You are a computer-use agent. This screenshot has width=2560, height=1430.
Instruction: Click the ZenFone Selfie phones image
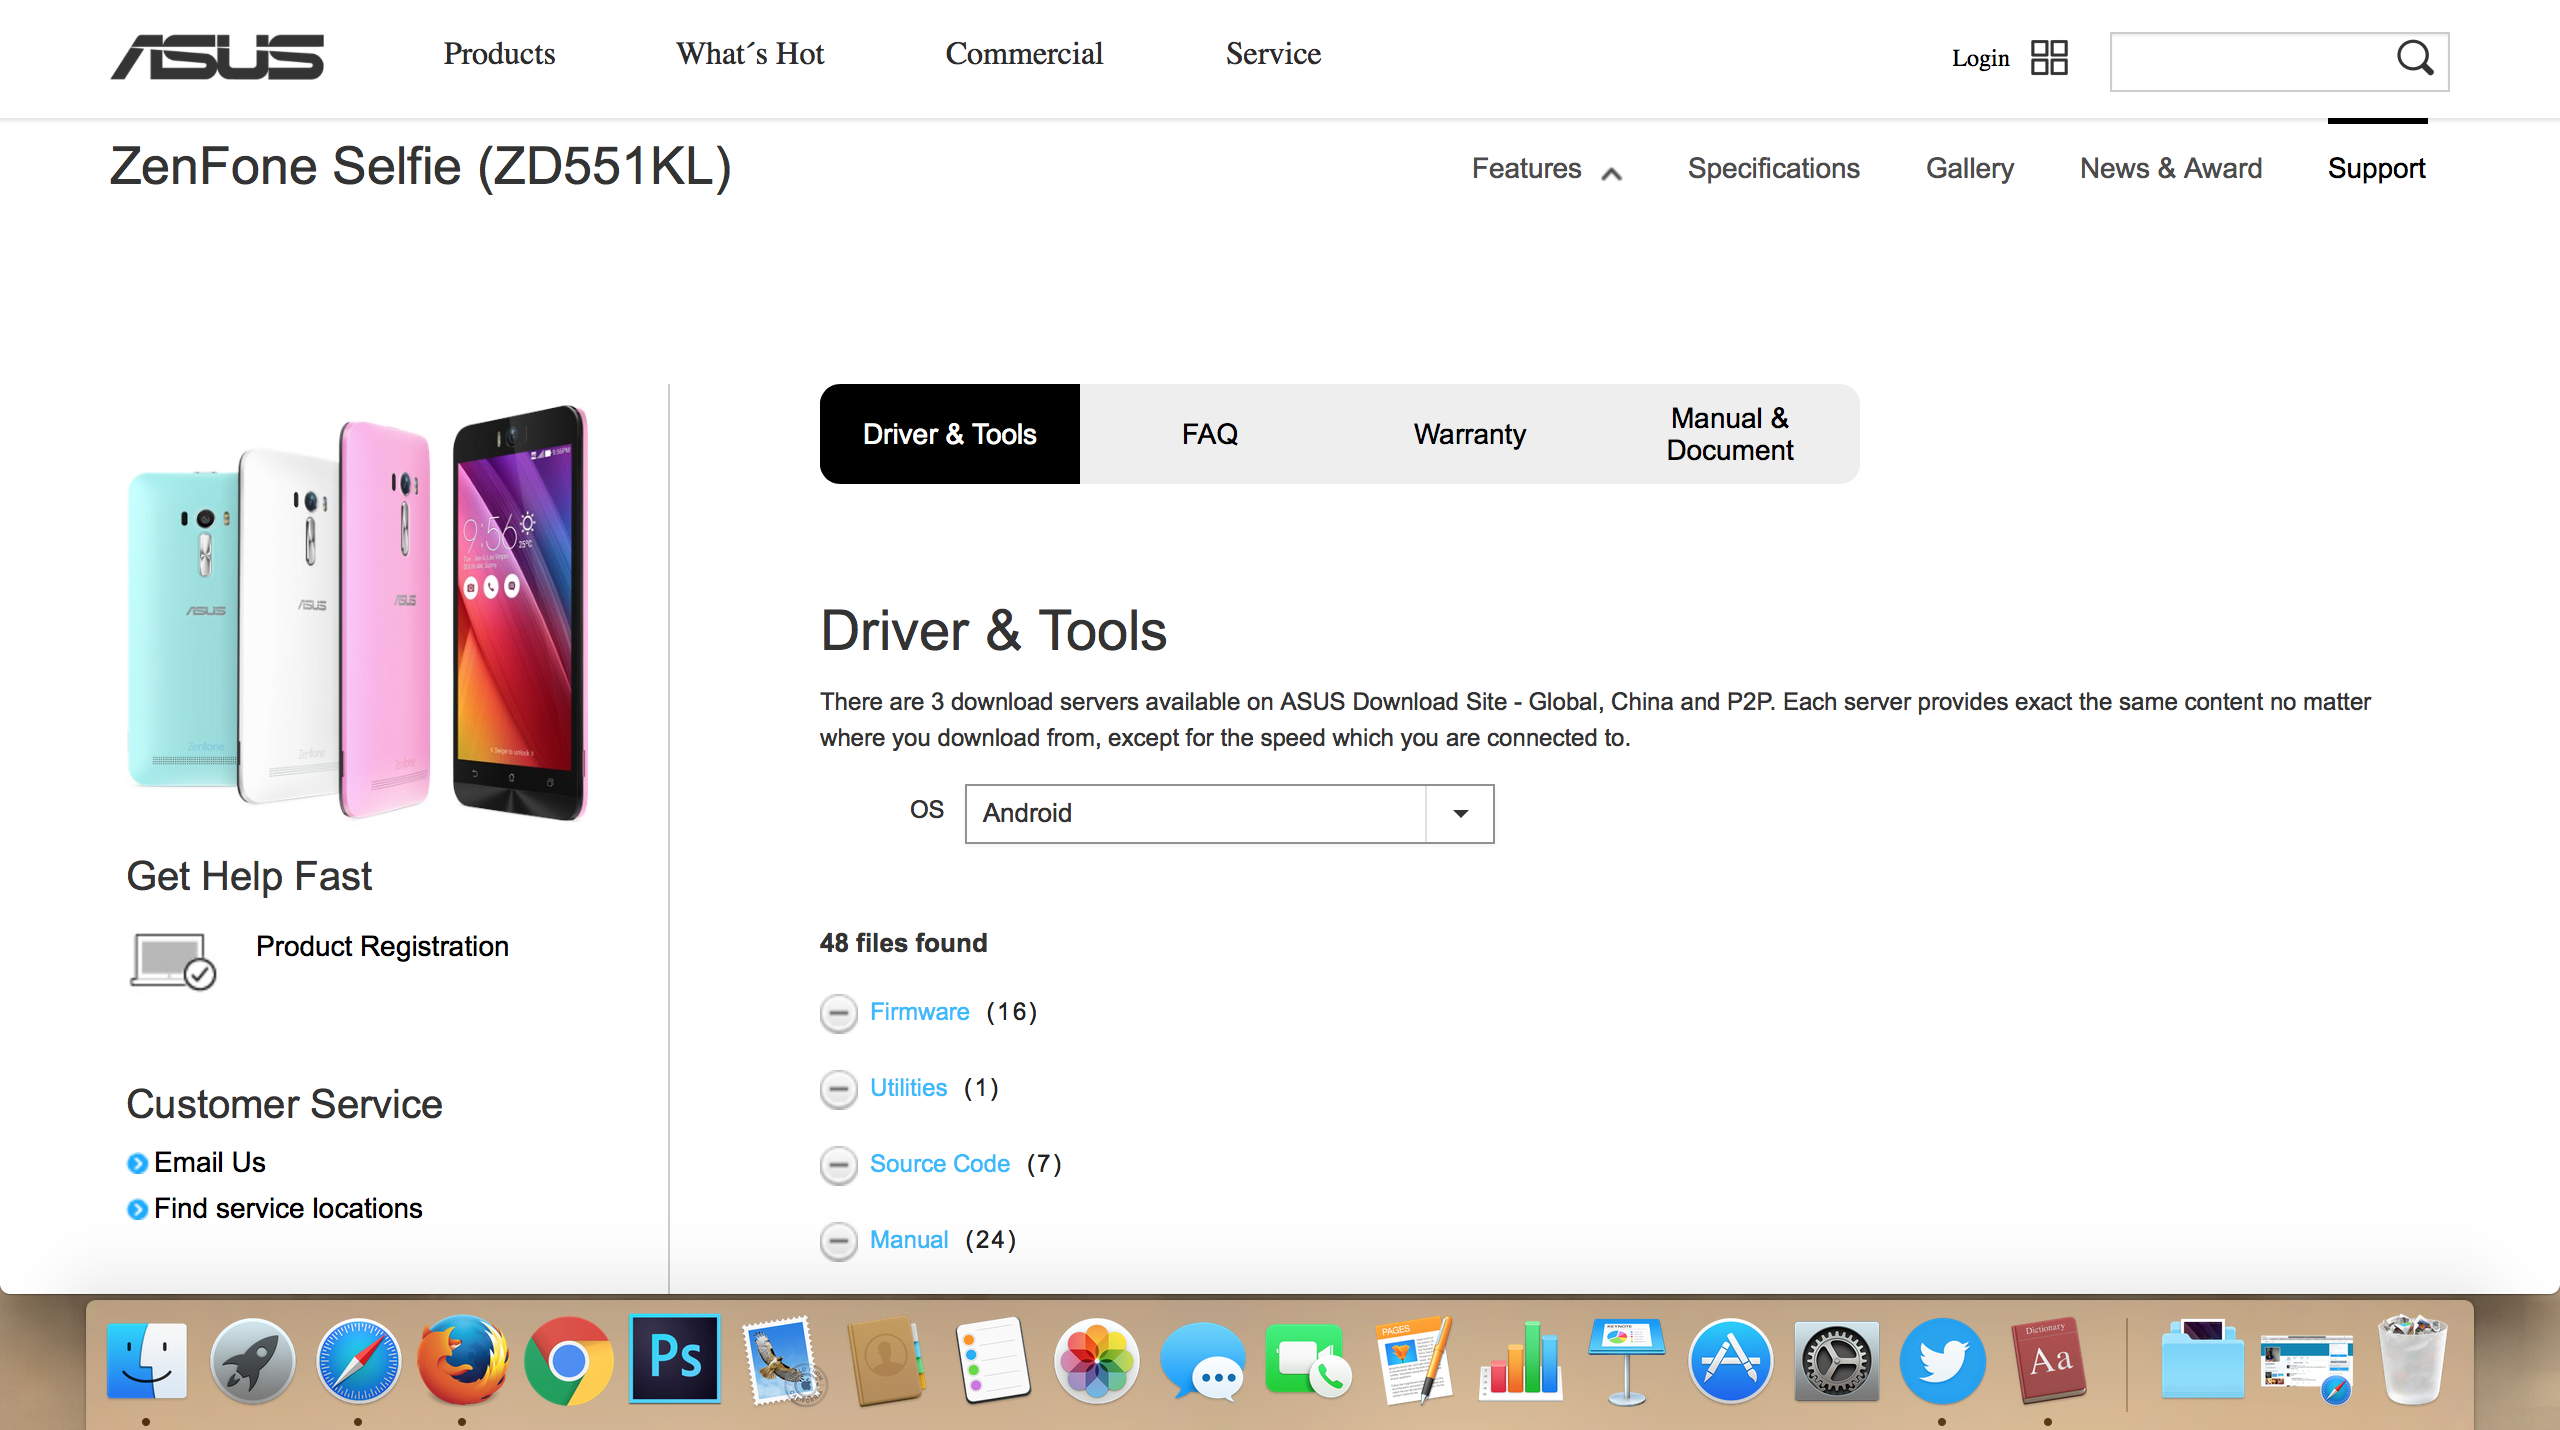357,612
